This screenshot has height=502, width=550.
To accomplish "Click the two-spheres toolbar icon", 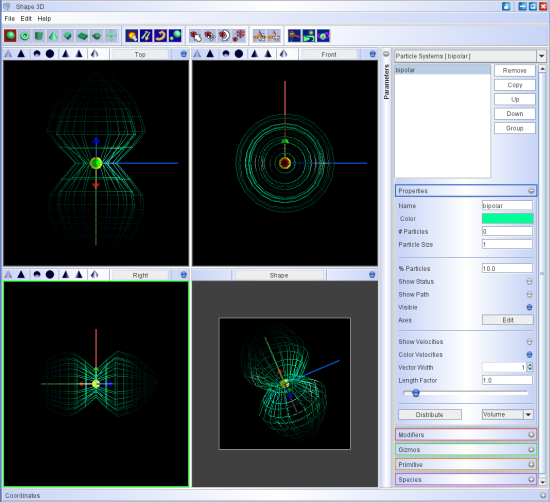I will point(175,36).
